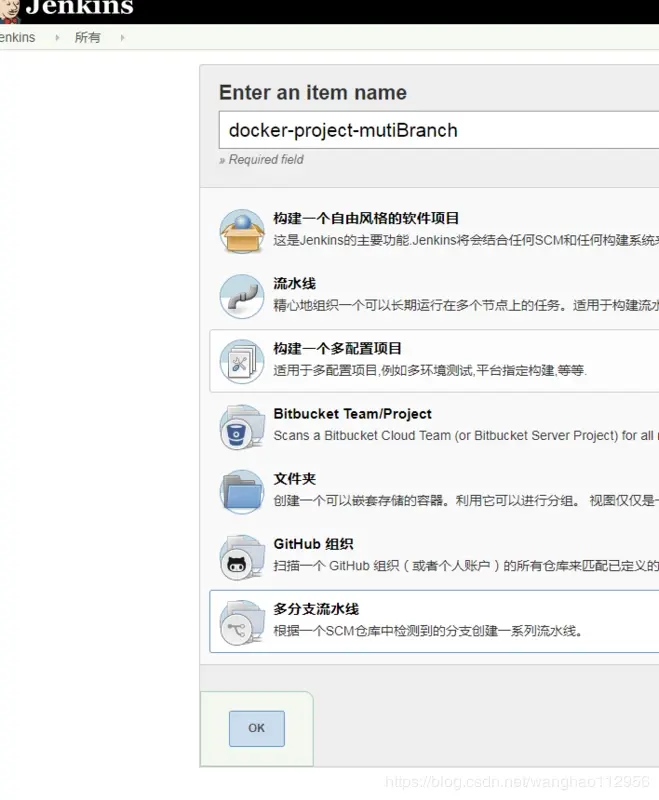Click the 扫描一个 GitHub 组织 description

[x=466, y=566]
